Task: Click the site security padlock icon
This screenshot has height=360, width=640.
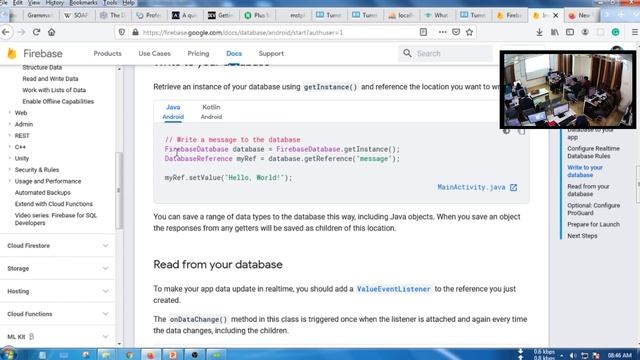Action: pyautogui.click(x=135, y=32)
